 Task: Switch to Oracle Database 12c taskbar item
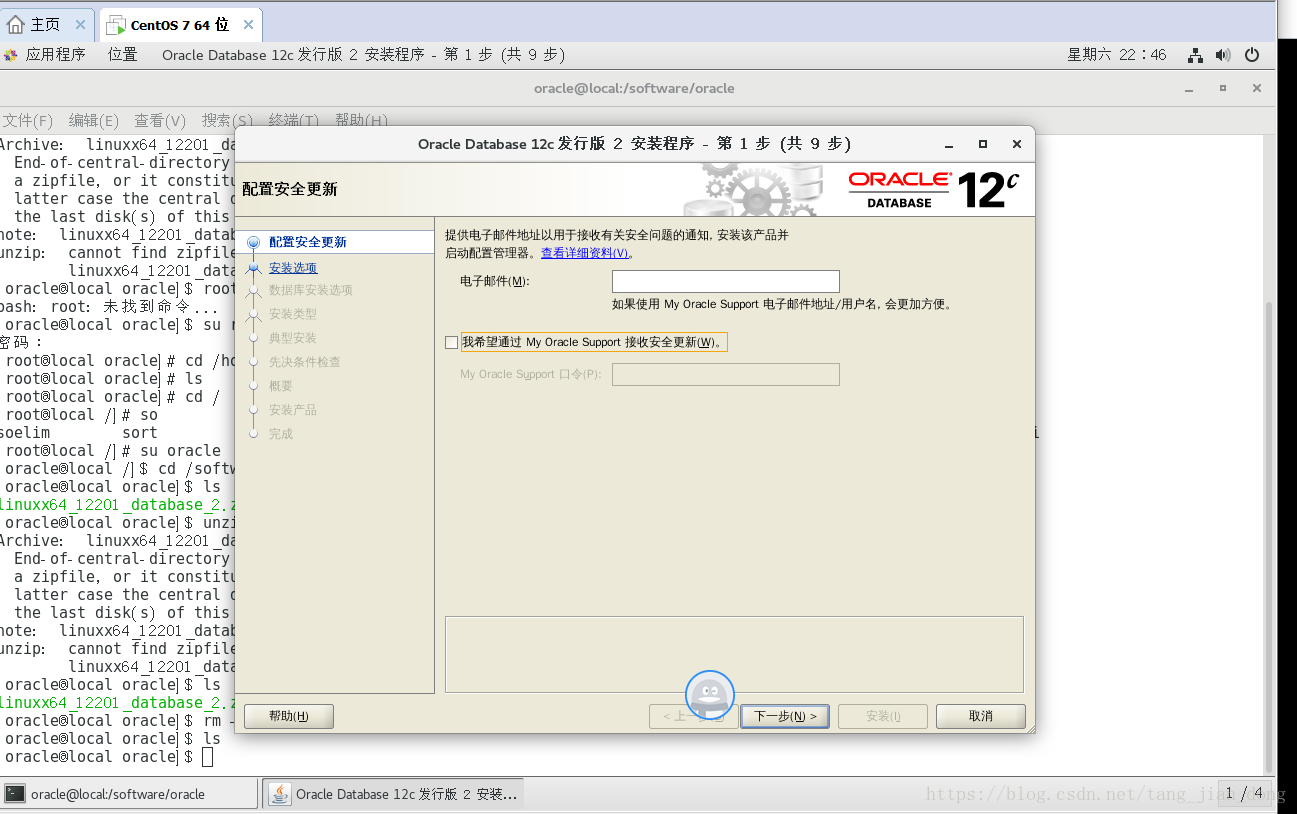coord(393,794)
